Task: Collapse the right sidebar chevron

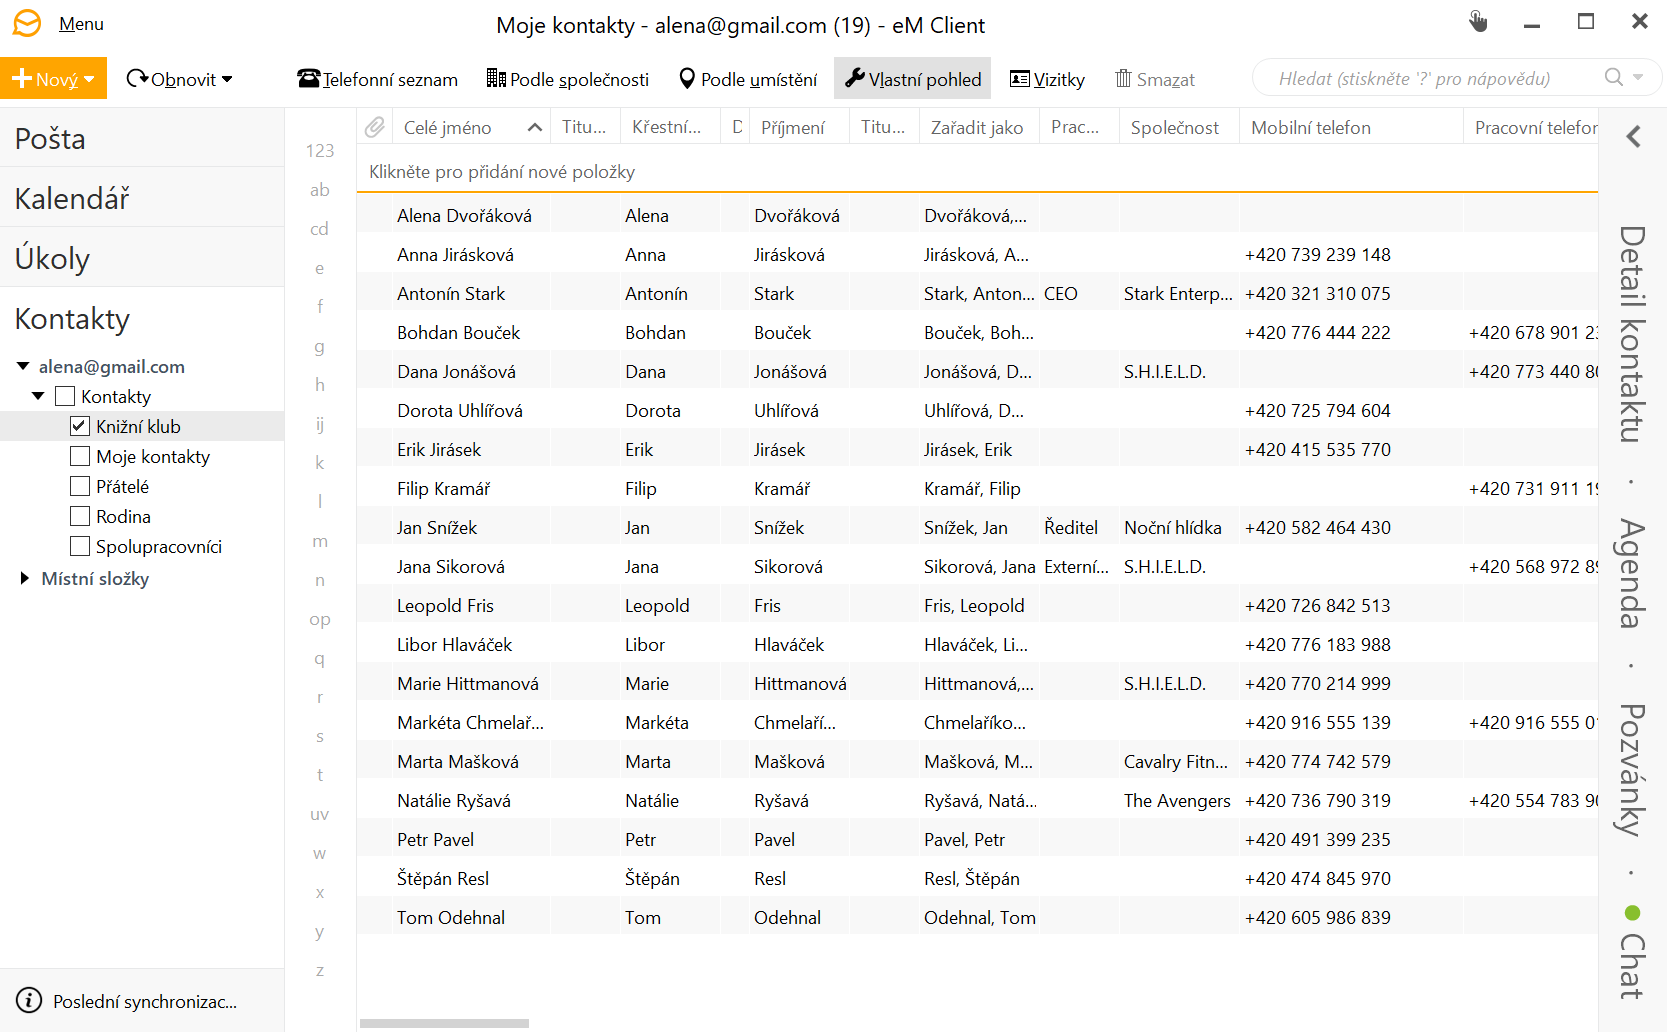Action: point(1633,136)
